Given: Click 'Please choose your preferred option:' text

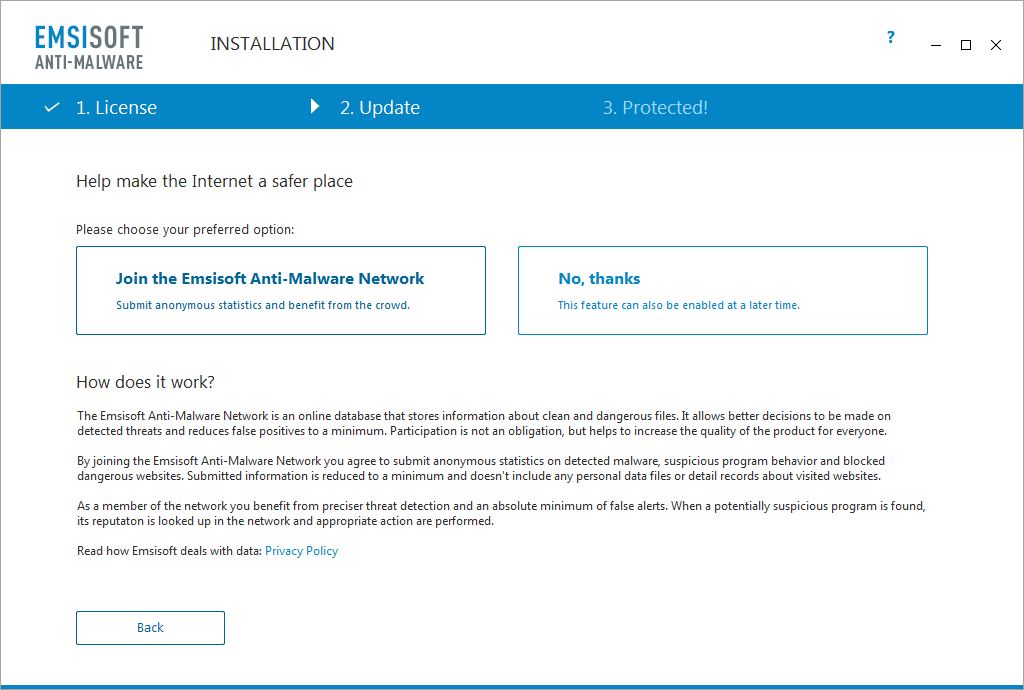Looking at the screenshot, I should 185,230.
